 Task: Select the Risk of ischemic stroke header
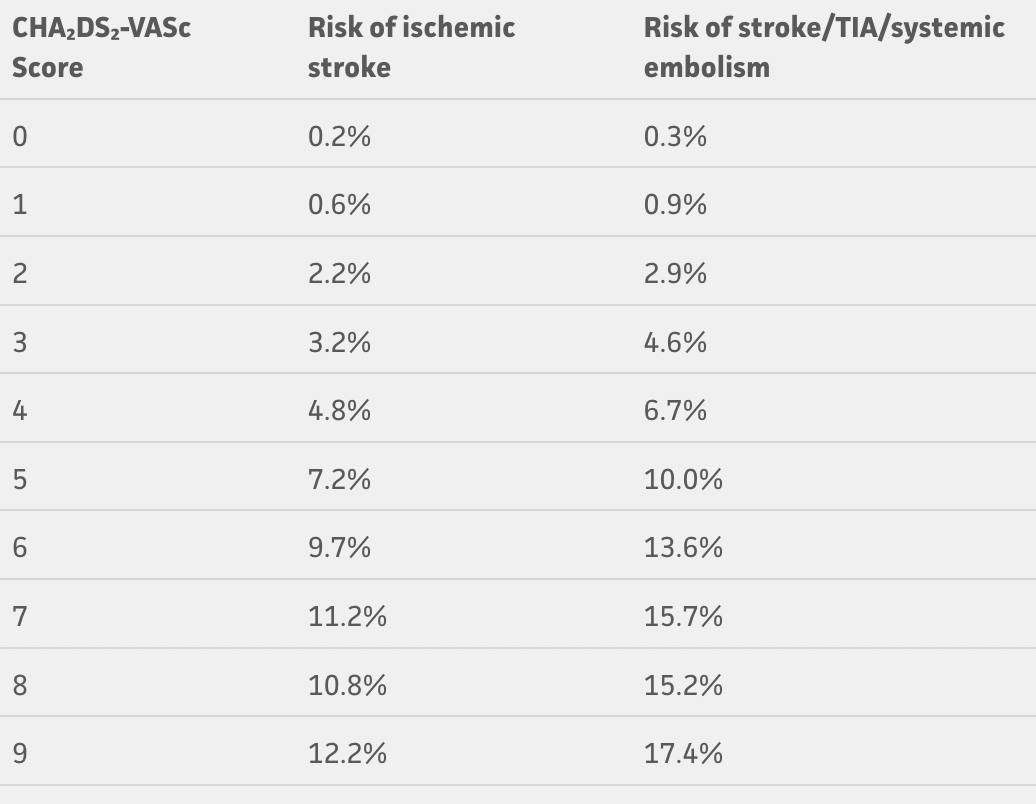411,47
